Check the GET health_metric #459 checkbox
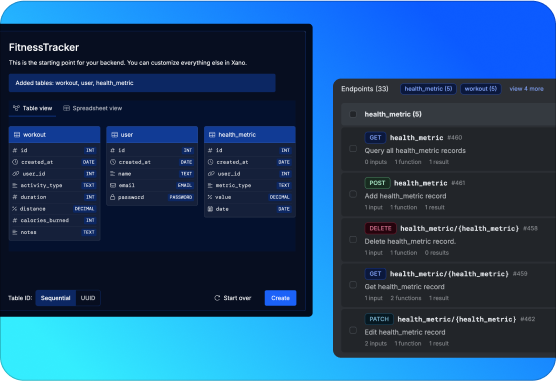 tap(353, 285)
